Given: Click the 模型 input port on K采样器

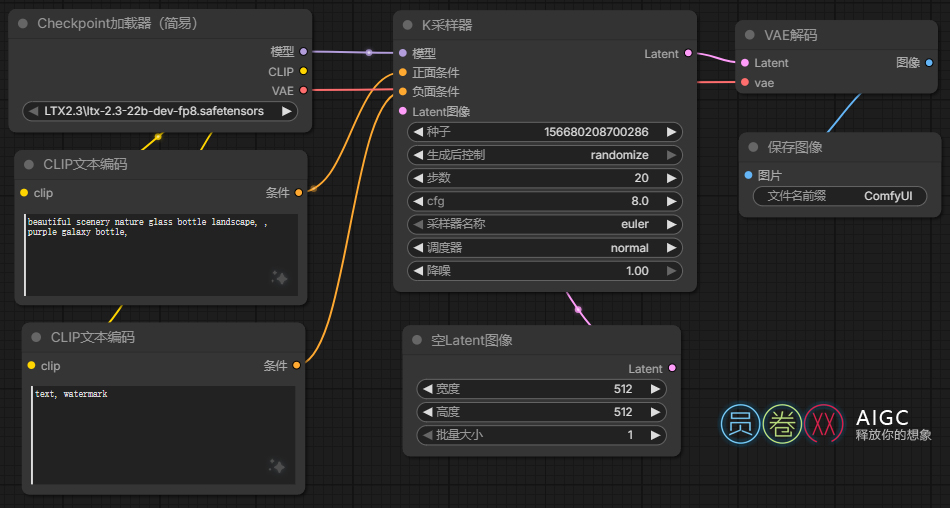Looking at the screenshot, I should [x=403, y=53].
